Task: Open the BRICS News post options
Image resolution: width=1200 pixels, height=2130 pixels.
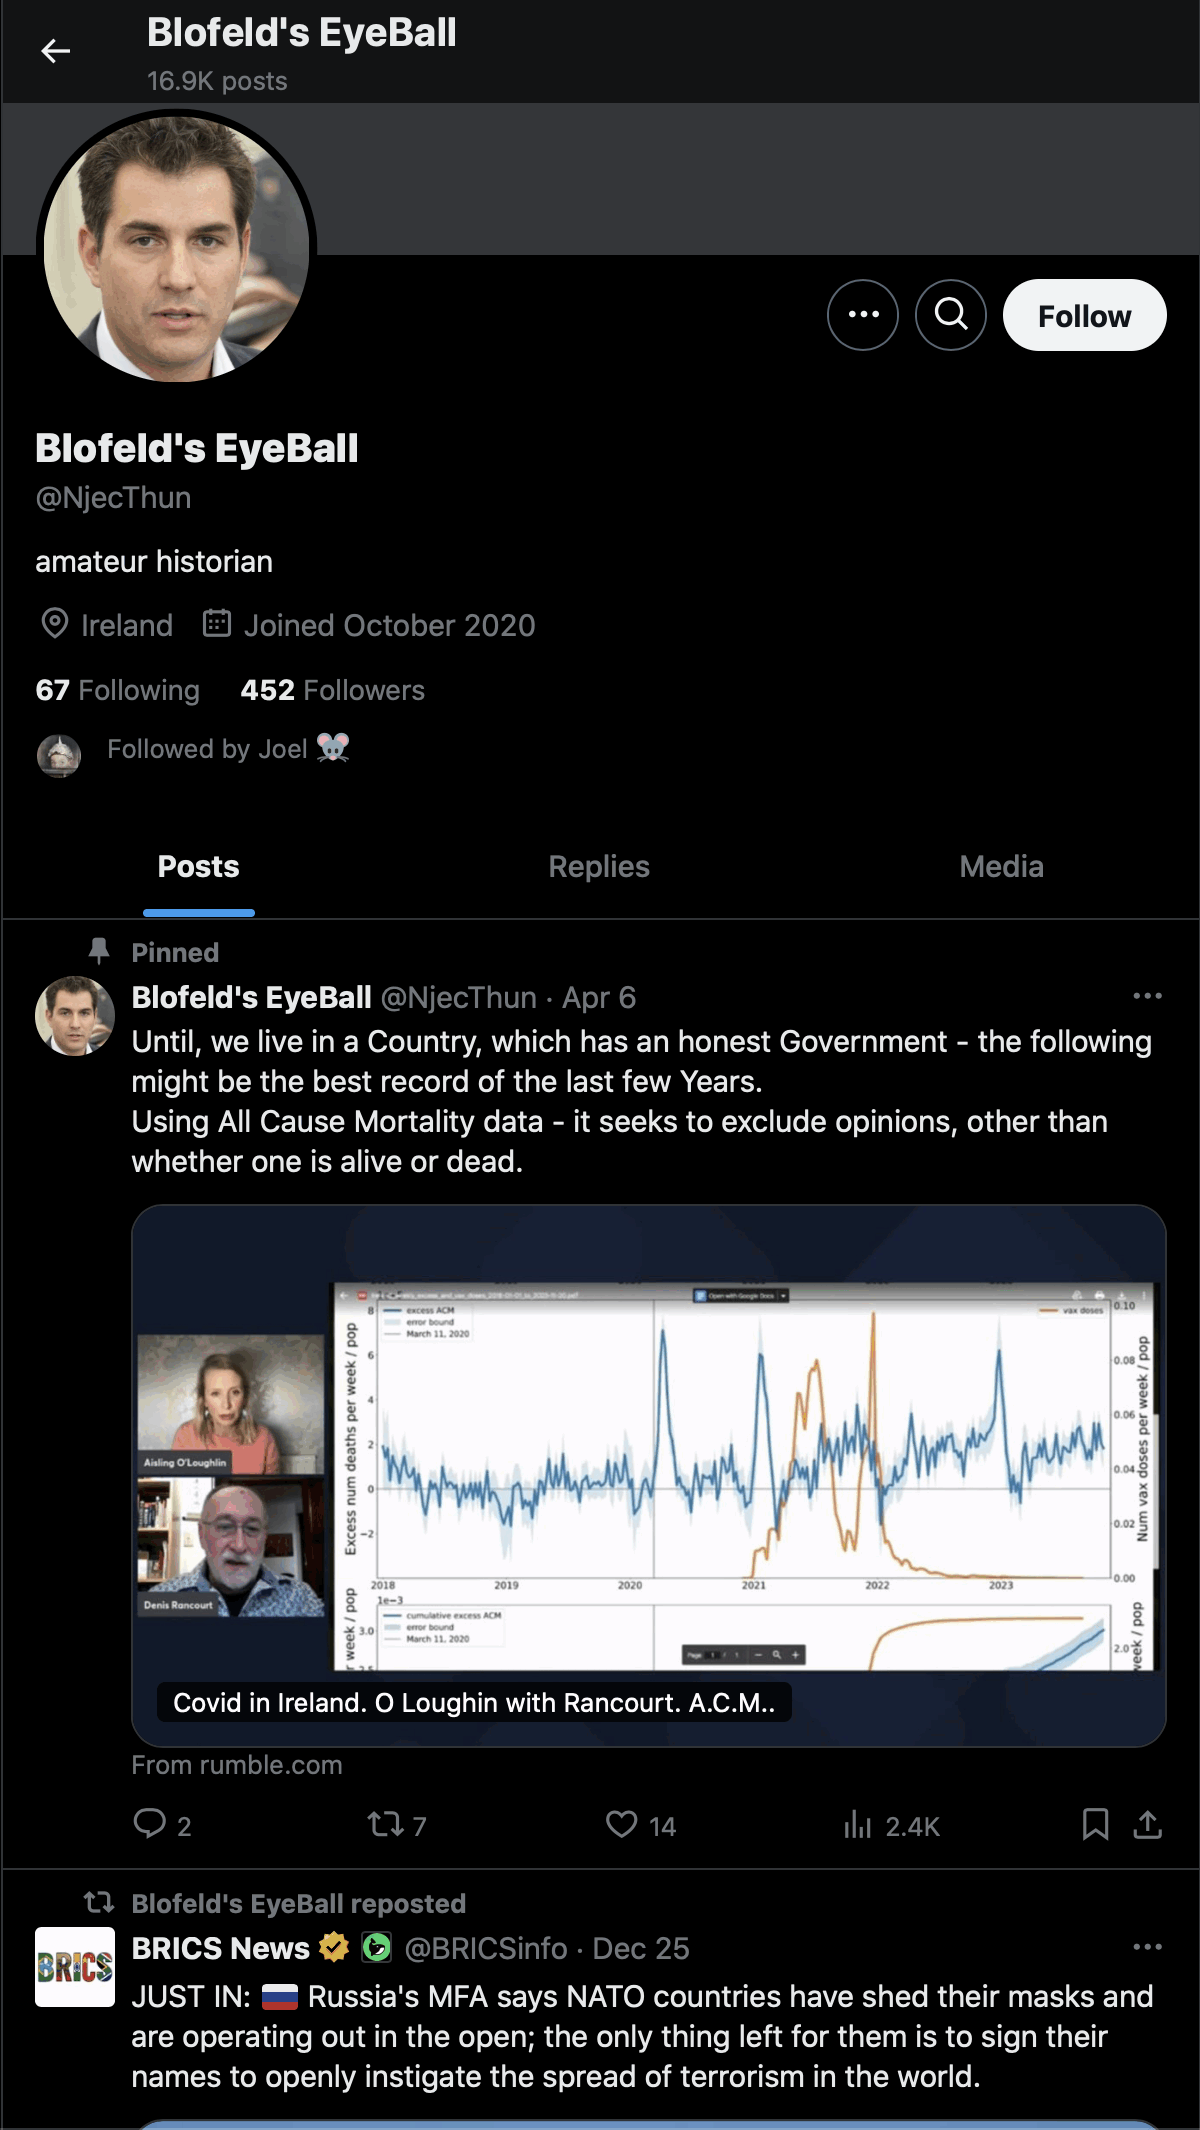Action: click(x=1147, y=1947)
